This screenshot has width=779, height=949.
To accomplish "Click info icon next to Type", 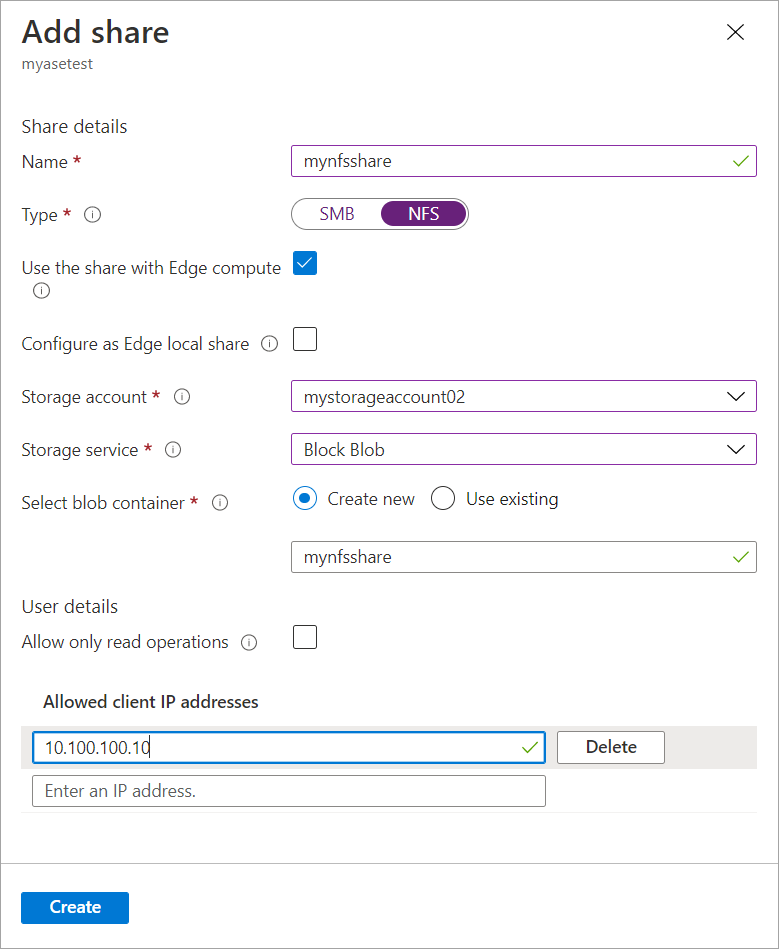I will tap(93, 215).
